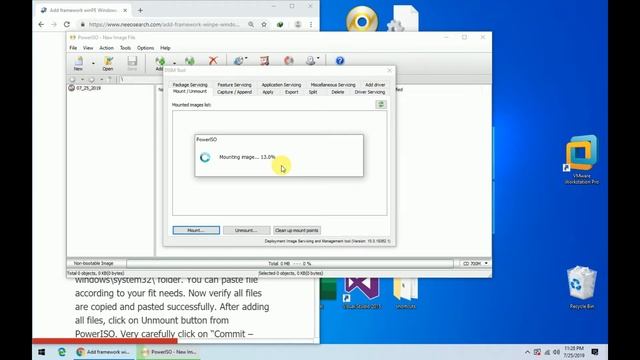Click the Windows Start button
Viewport: 640px width, 360px height.
pyautogui.click(x=42, y=352)
